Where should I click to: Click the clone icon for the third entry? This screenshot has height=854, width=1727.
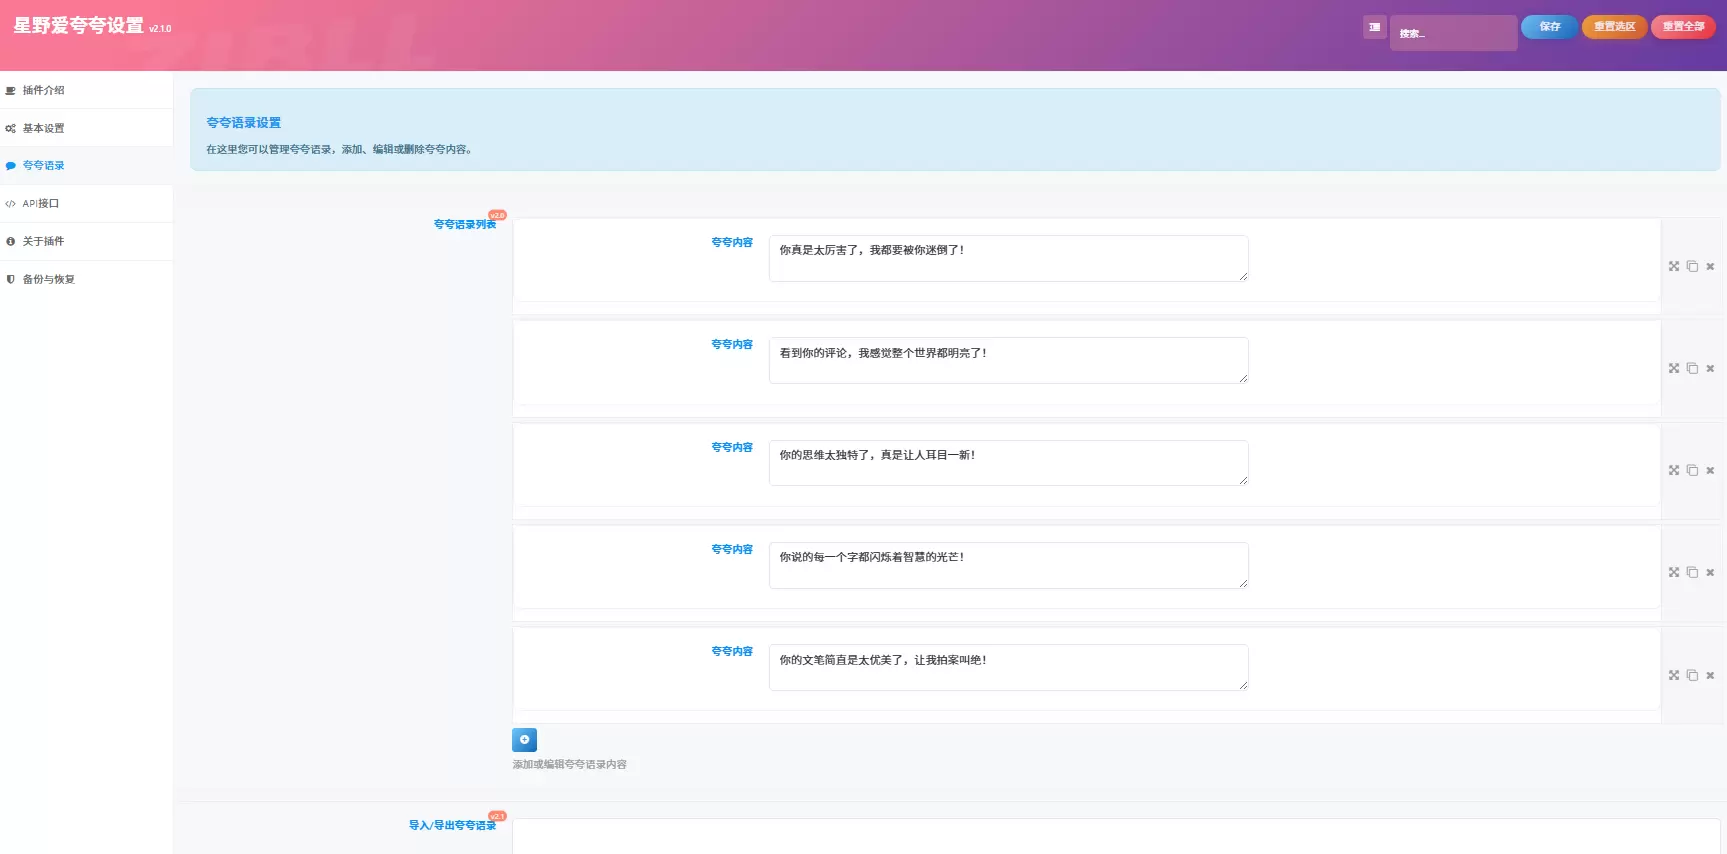tap(1692, 470)
